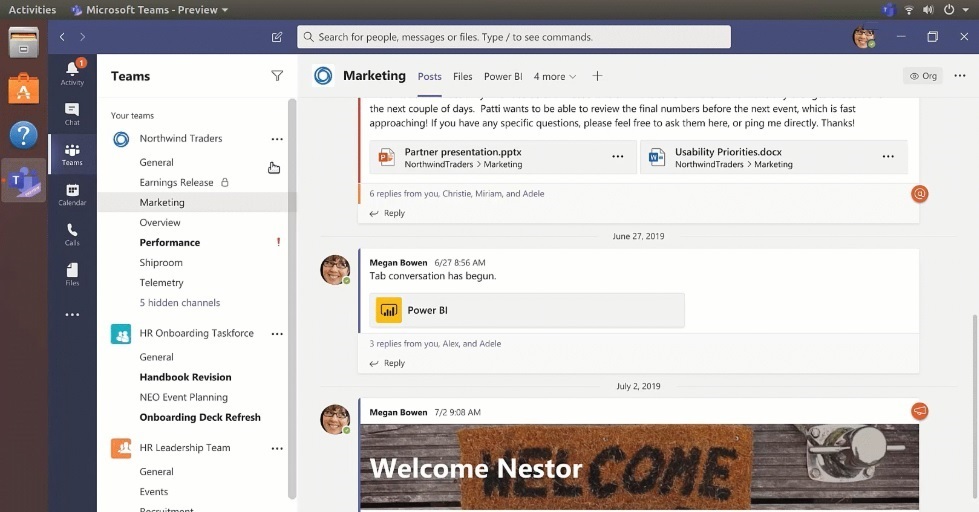The image size is (979, 512).
Task: Click the announcement megaphone icon
Action: tap(920, 411)
